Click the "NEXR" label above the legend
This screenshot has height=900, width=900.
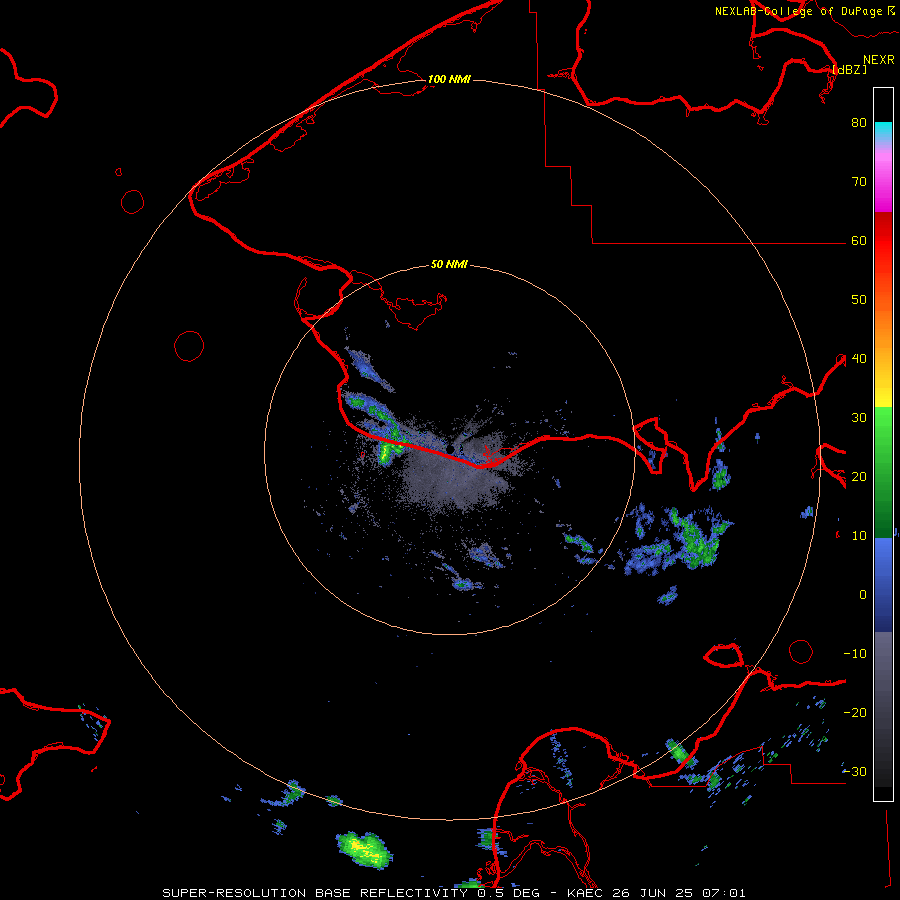point(878,60)
